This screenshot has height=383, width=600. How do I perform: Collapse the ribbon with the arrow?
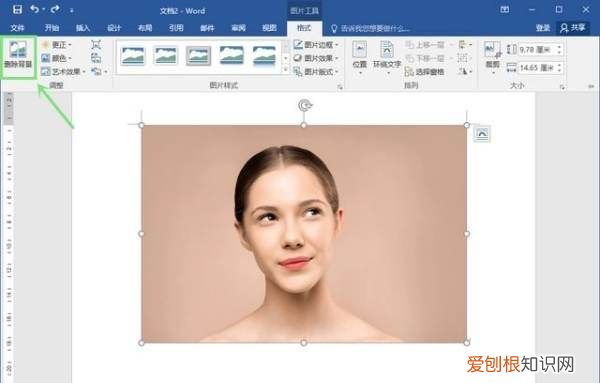point(591,87)
